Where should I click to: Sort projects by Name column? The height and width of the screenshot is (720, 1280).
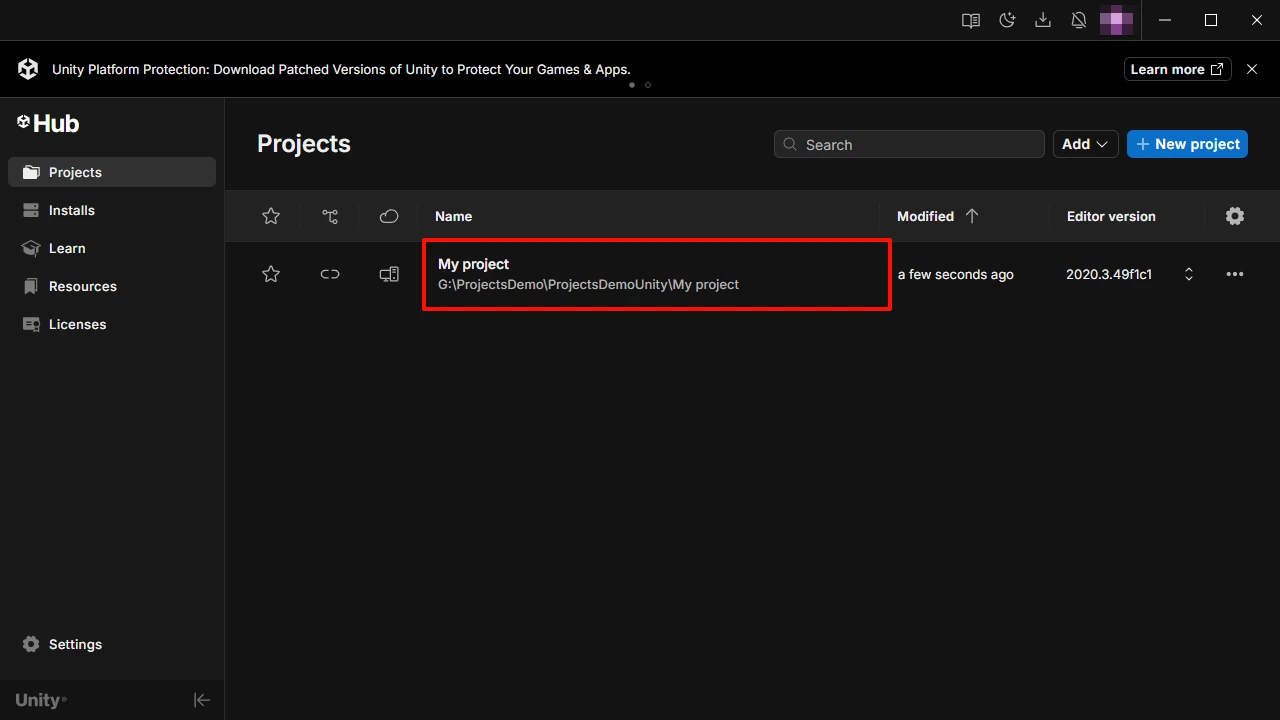point(454,216)
